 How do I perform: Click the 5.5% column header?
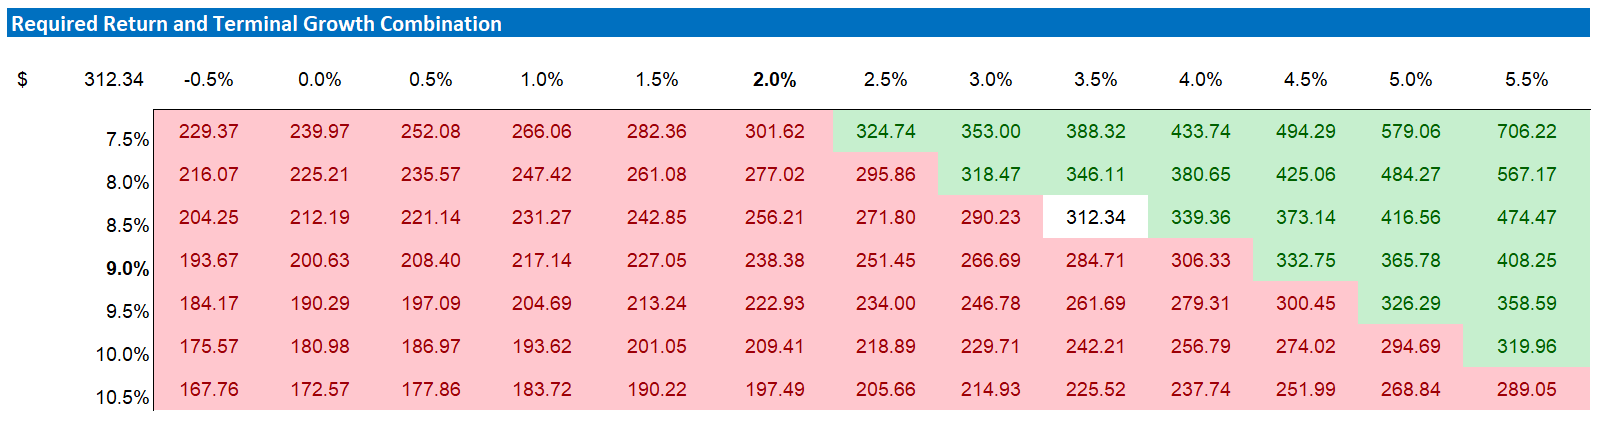point(1526,80)
